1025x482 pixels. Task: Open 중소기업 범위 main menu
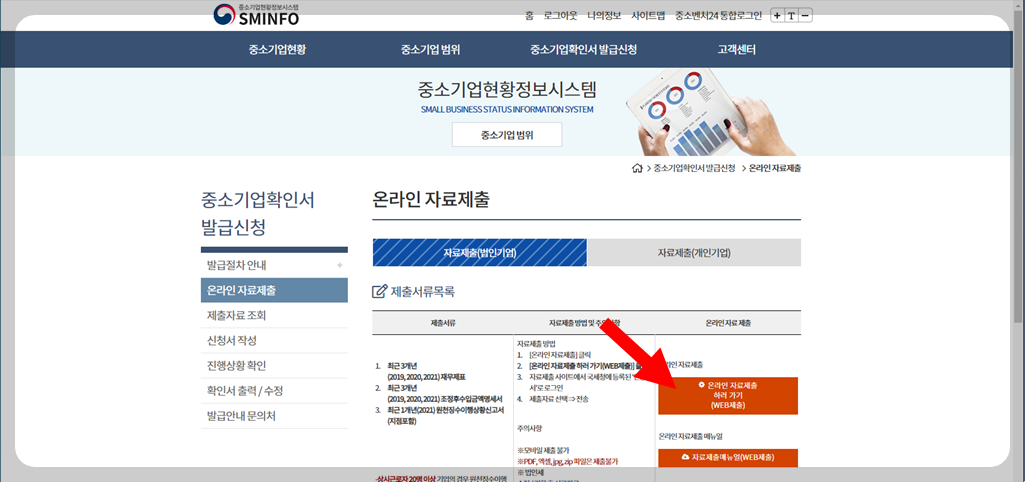(430, 50)
